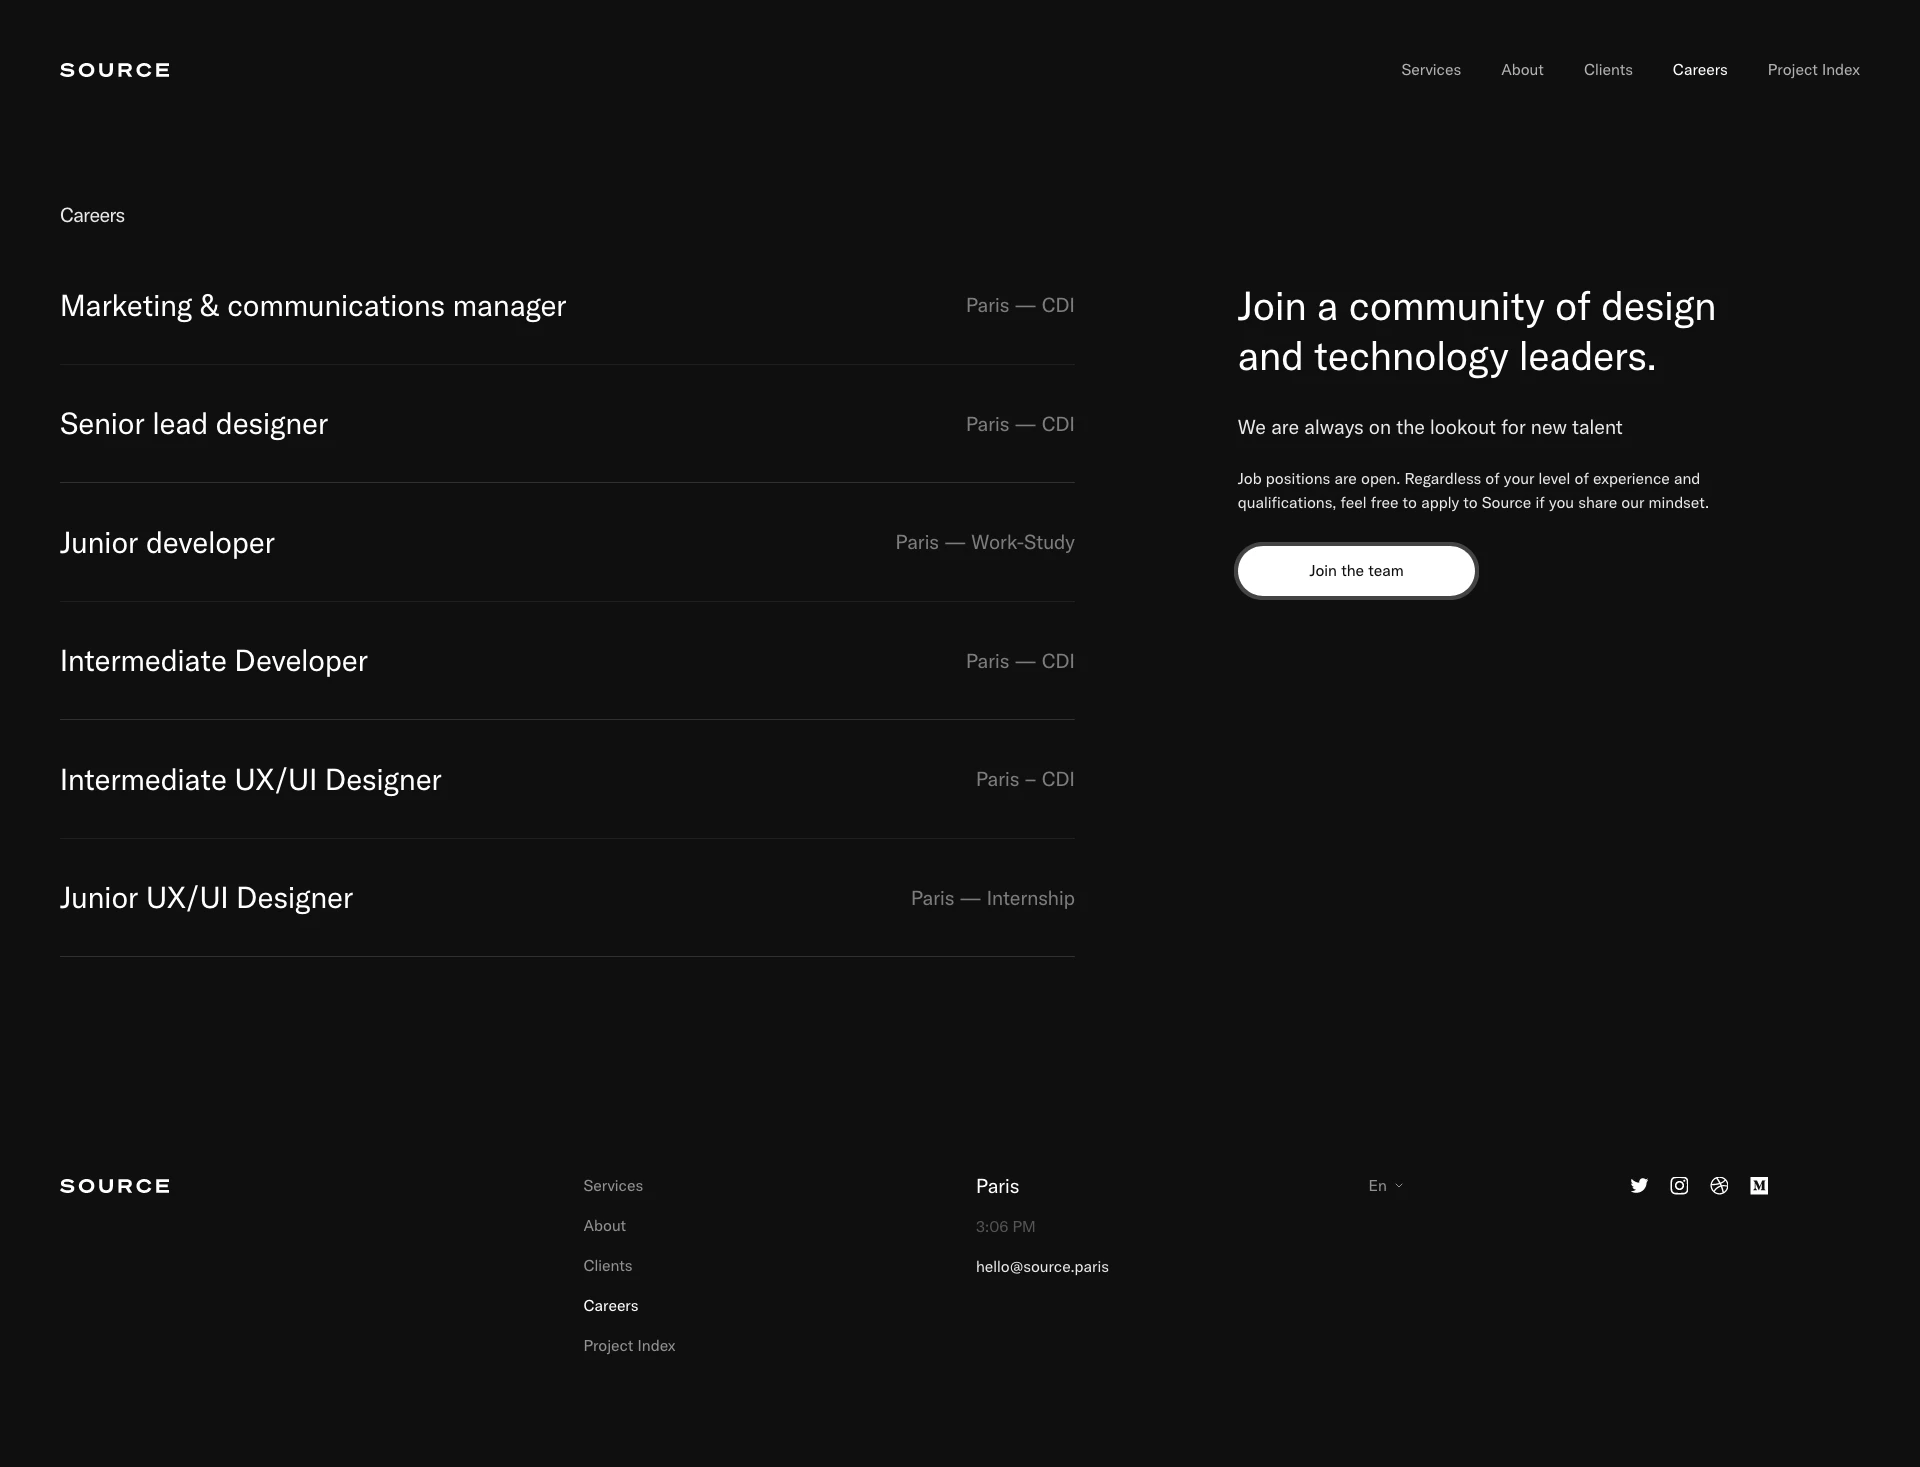Open the Dribbble icon in the footer
Screen dimensions: 1920x1467
[1719, 1186]
